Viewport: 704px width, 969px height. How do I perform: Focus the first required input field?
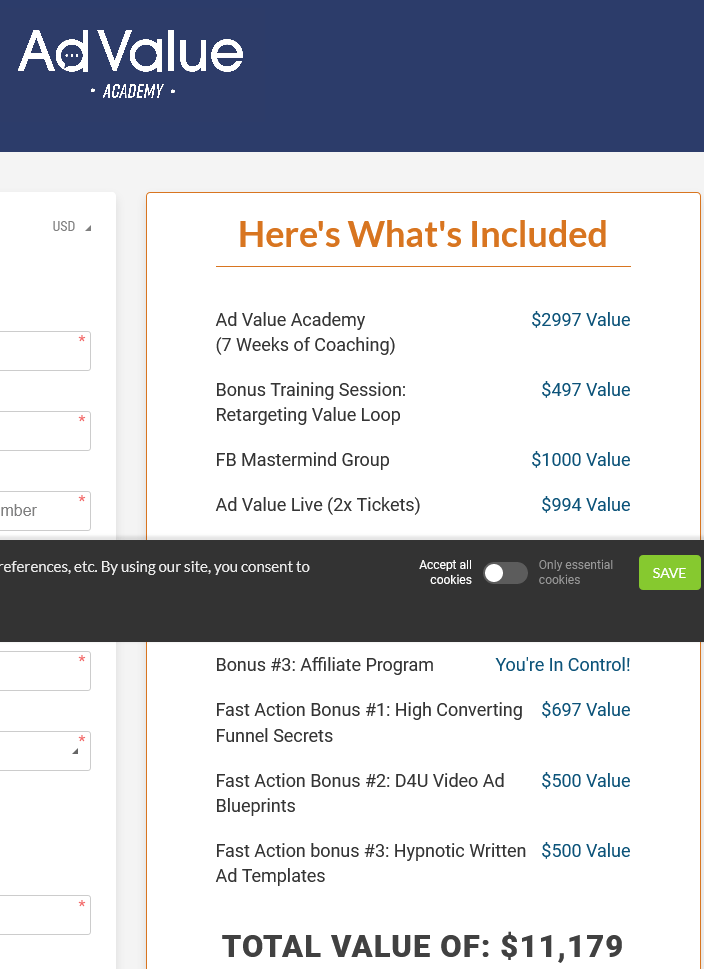click(45, 351)
